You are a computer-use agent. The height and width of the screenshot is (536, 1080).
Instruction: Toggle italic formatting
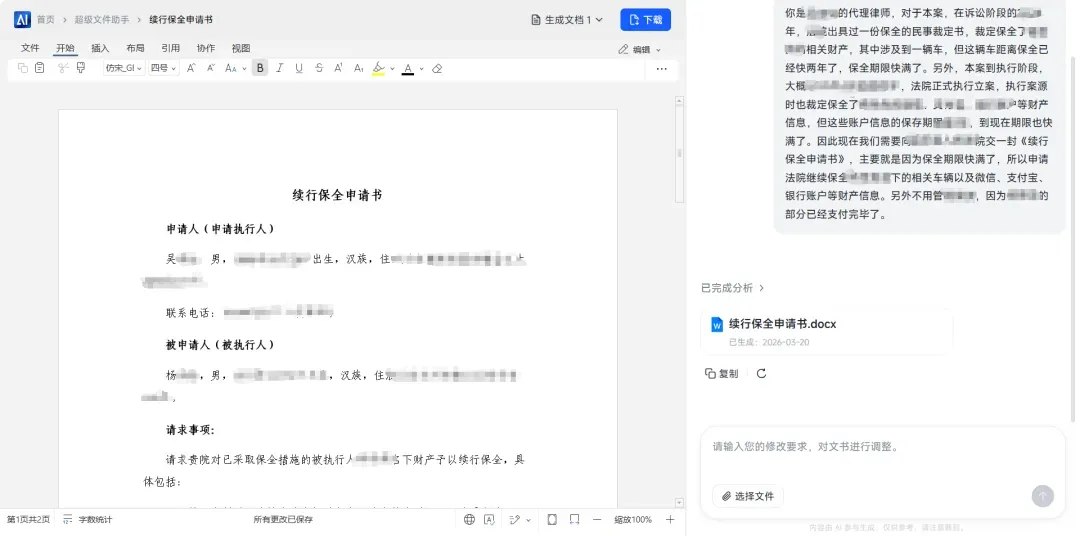tap(279, 68)
